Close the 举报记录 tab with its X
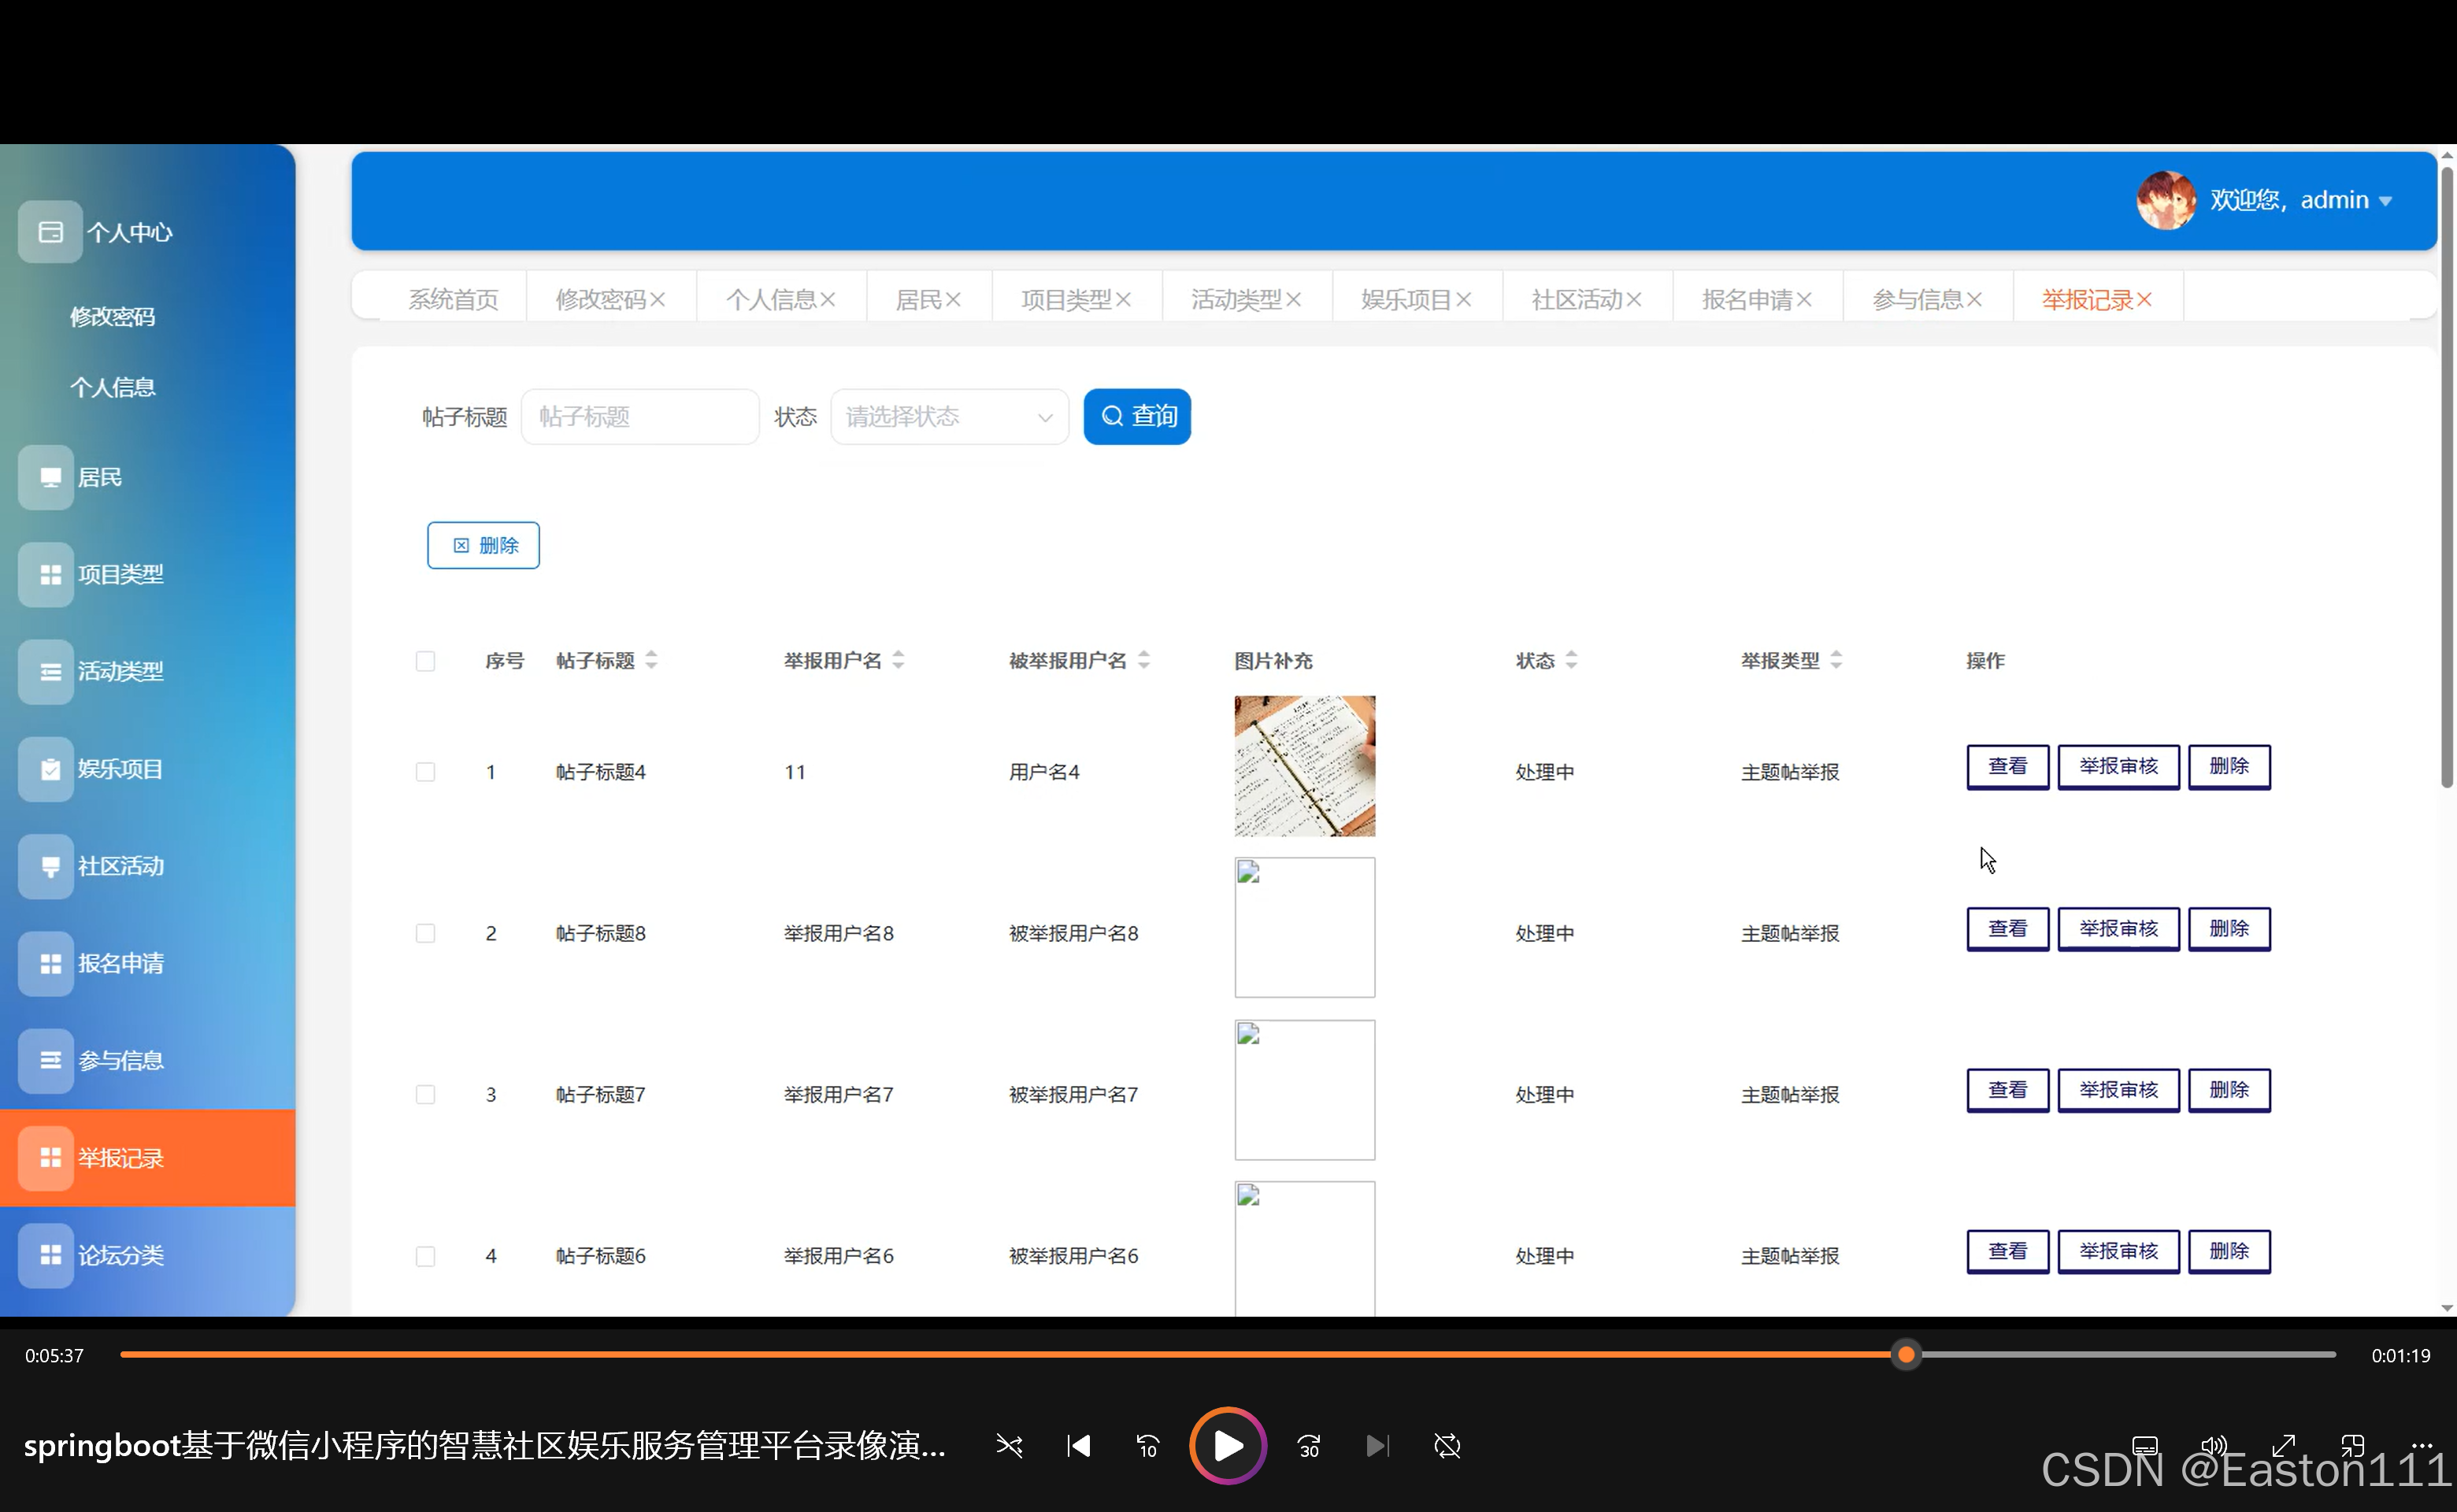Image resolution: width=2457 pixels, height=1512 pixels. 2143,299
